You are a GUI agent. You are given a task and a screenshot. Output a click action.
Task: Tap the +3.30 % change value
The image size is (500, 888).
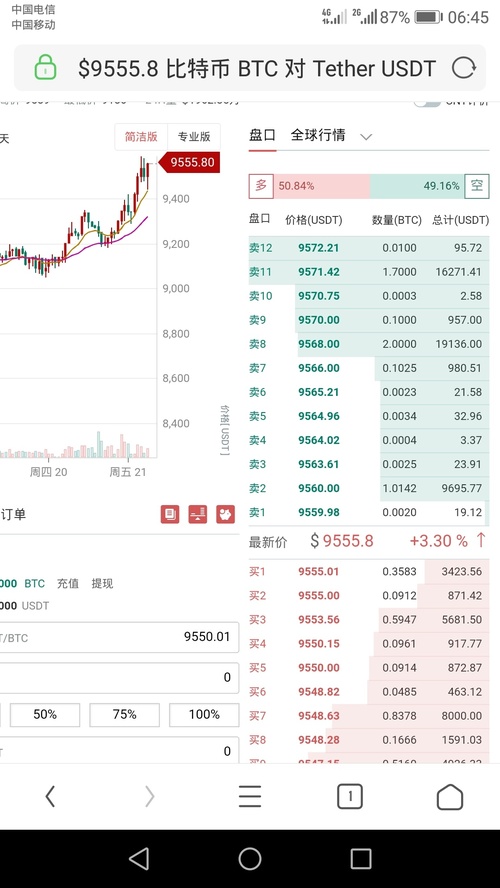[439, 541]
